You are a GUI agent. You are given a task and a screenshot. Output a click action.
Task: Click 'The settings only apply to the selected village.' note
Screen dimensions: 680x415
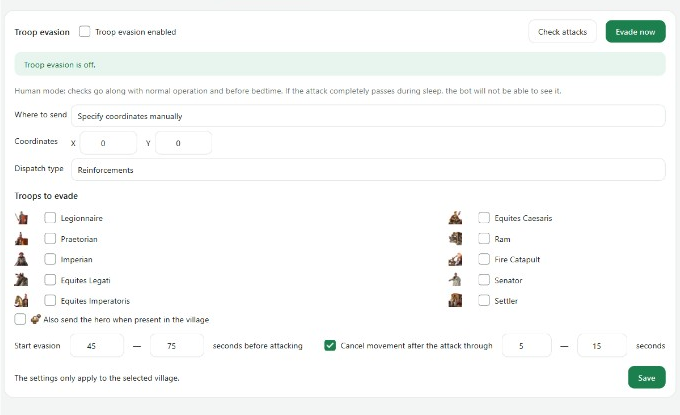[x=97, y=378]
